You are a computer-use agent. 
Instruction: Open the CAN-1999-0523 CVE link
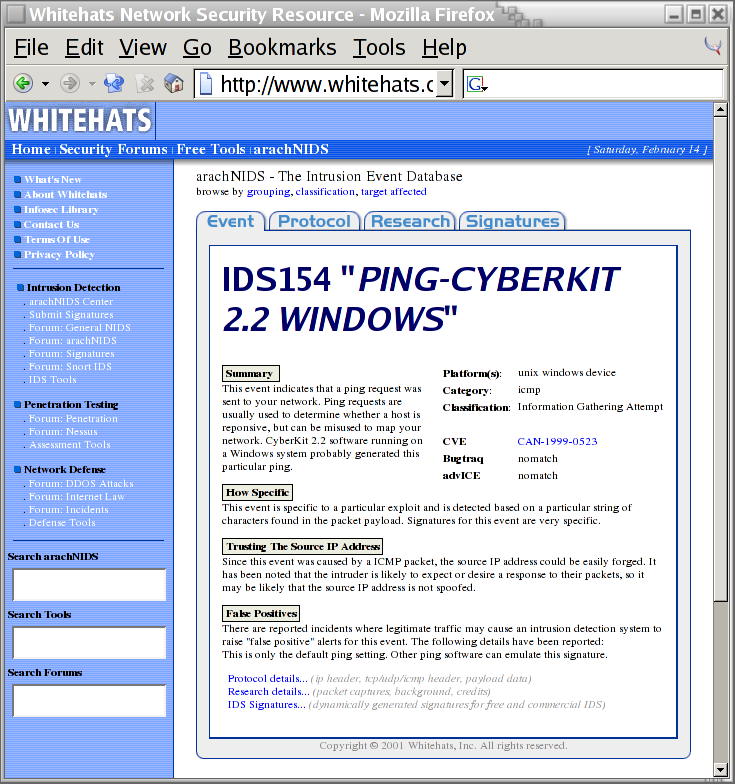pos(555,441)
